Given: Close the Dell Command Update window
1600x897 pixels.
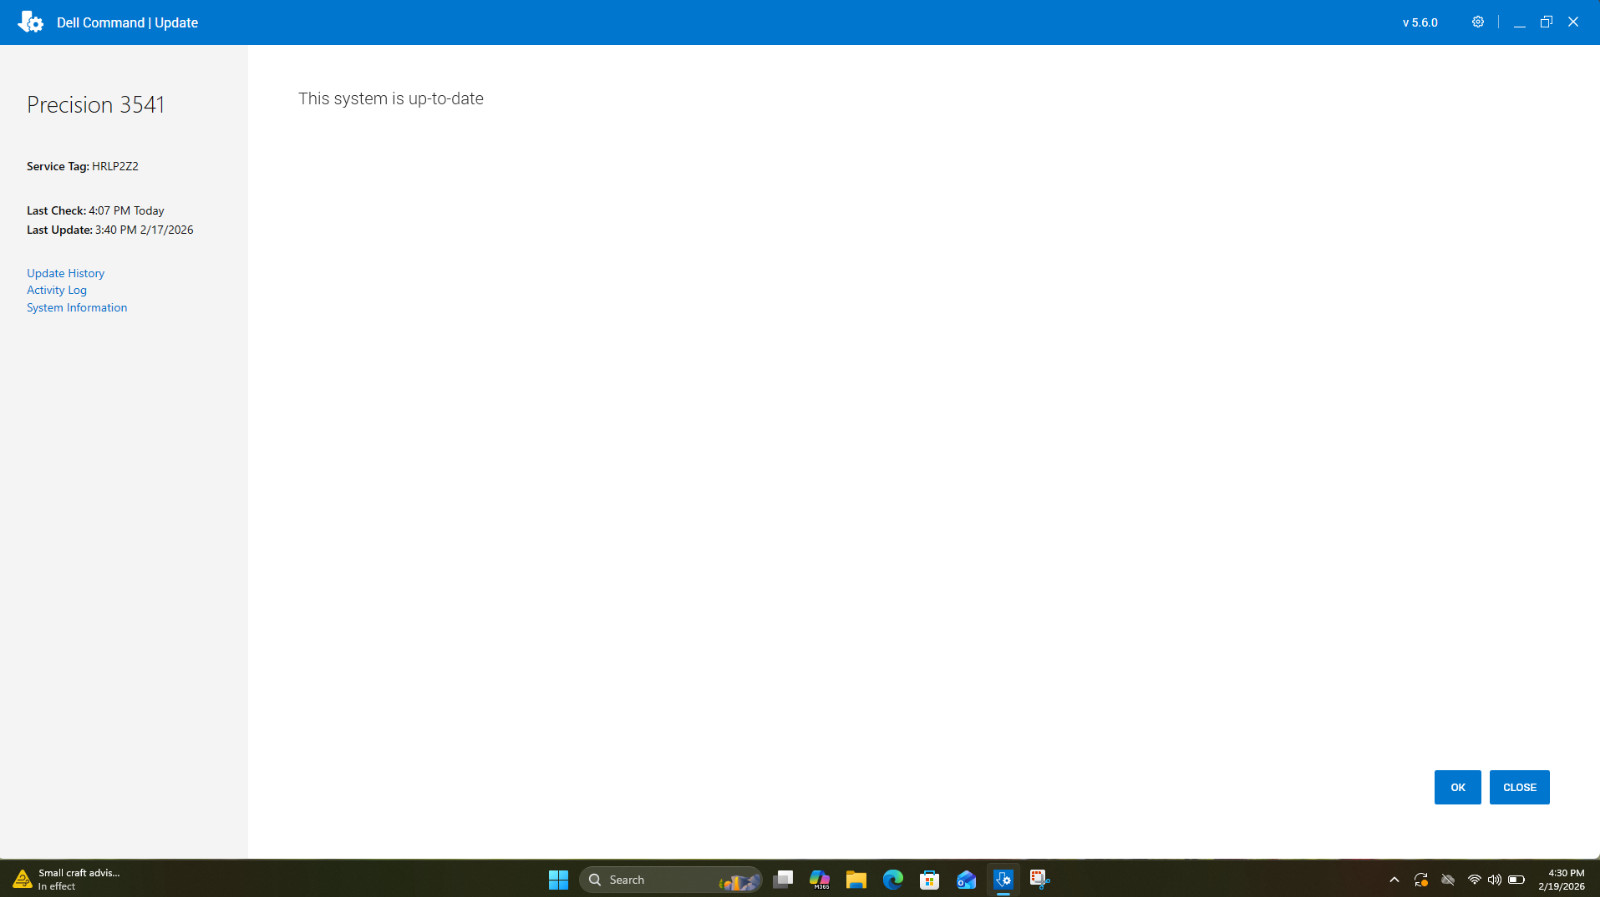Looking at the screenshot, I should tap(1573, 22).
